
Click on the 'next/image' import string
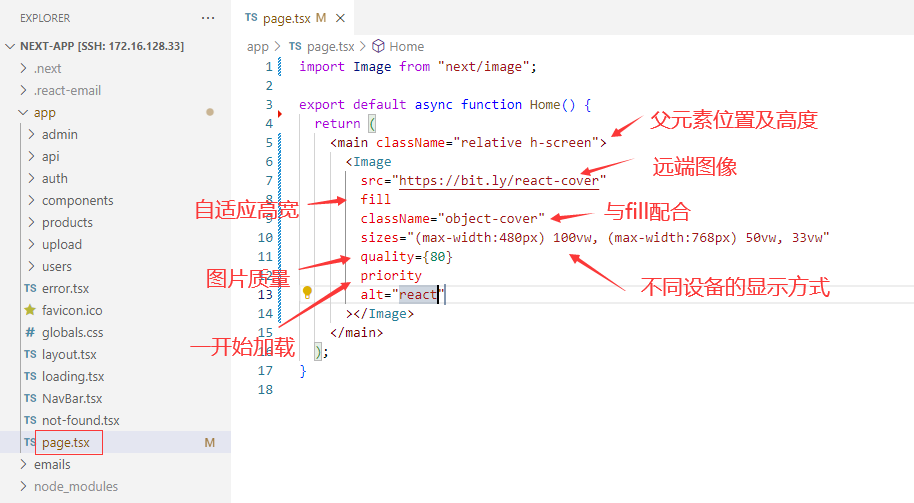[483, 66]
